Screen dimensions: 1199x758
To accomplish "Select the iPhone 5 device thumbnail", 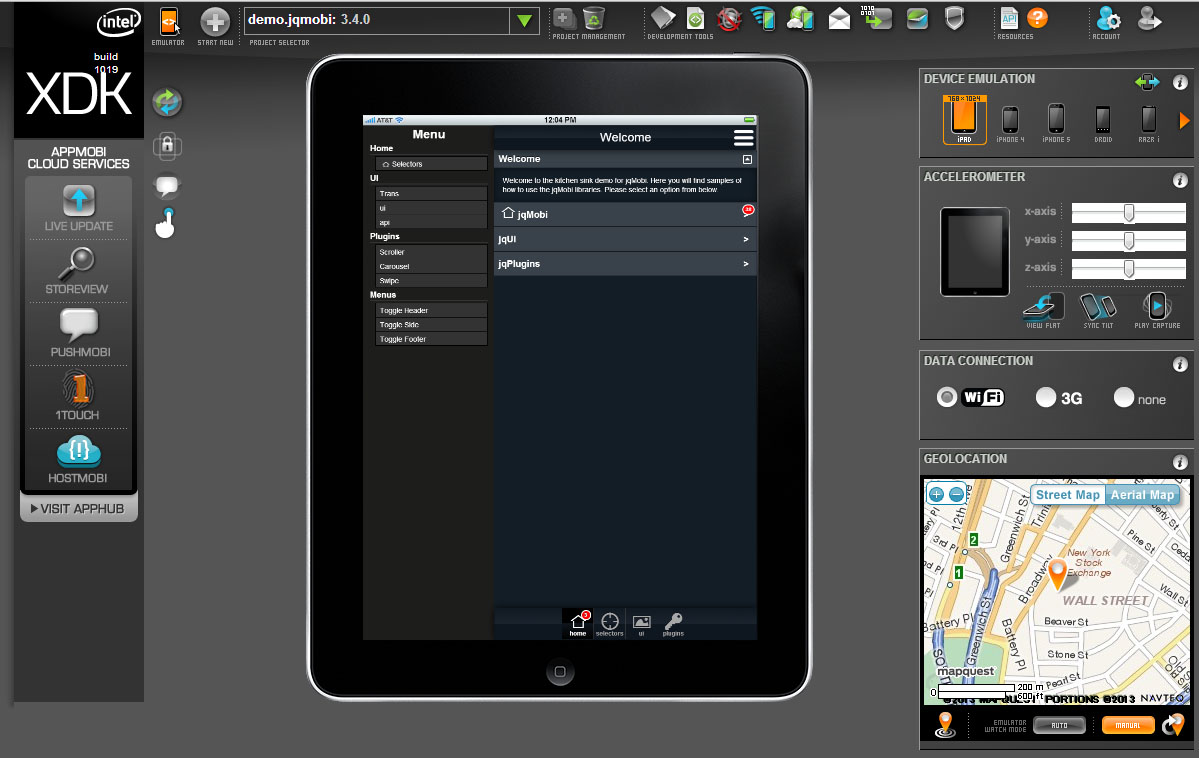I will [x=1056, y=124].
